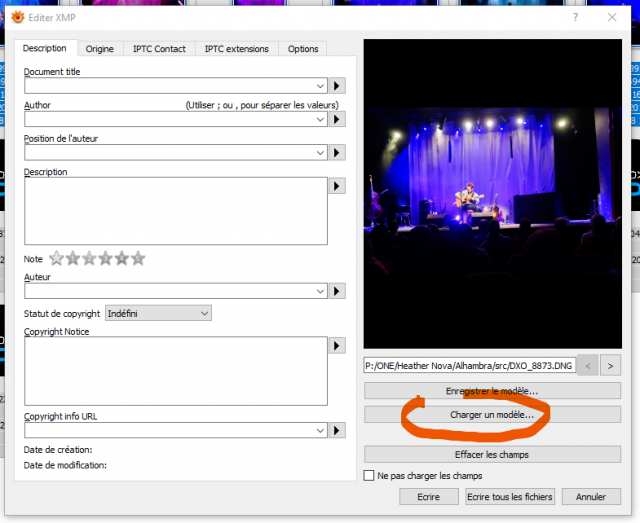Click the arrow button beside Document title

coord(337,86)
